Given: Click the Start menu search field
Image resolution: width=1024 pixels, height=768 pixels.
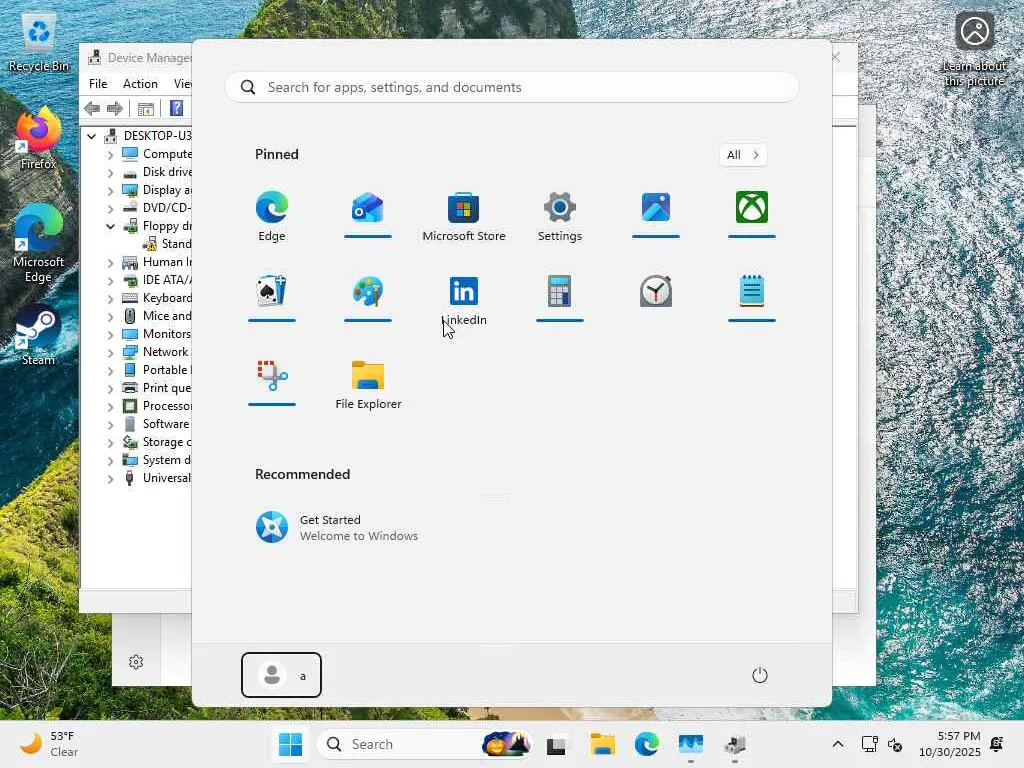Looking at the screenshot, I should click(512, 87).
